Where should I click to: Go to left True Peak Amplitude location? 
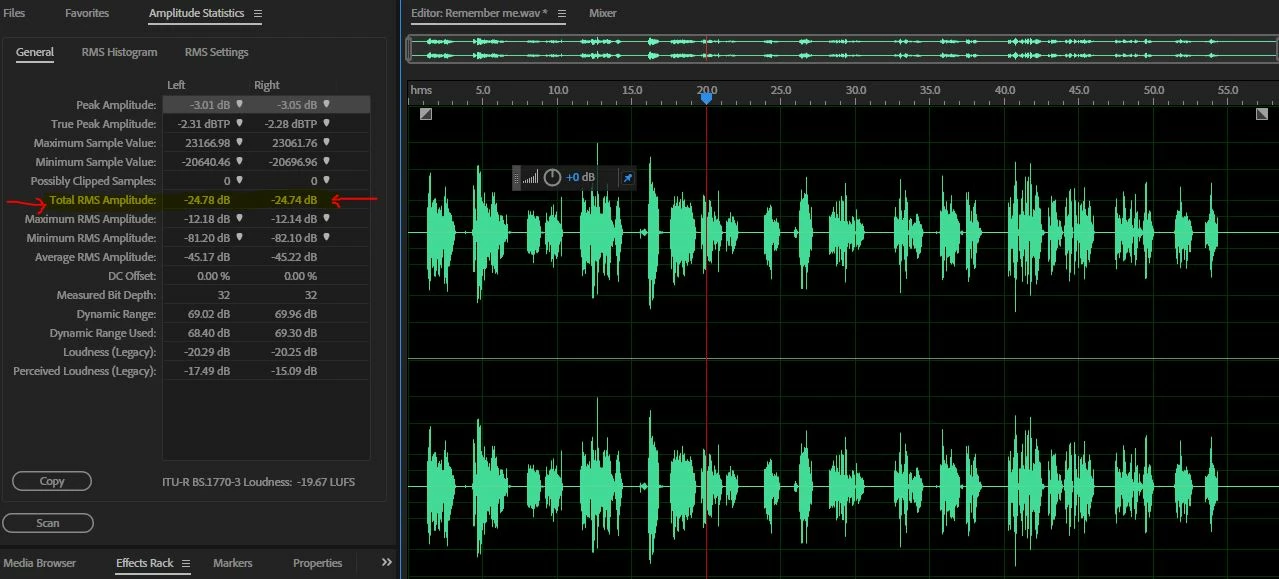[239, 123]
